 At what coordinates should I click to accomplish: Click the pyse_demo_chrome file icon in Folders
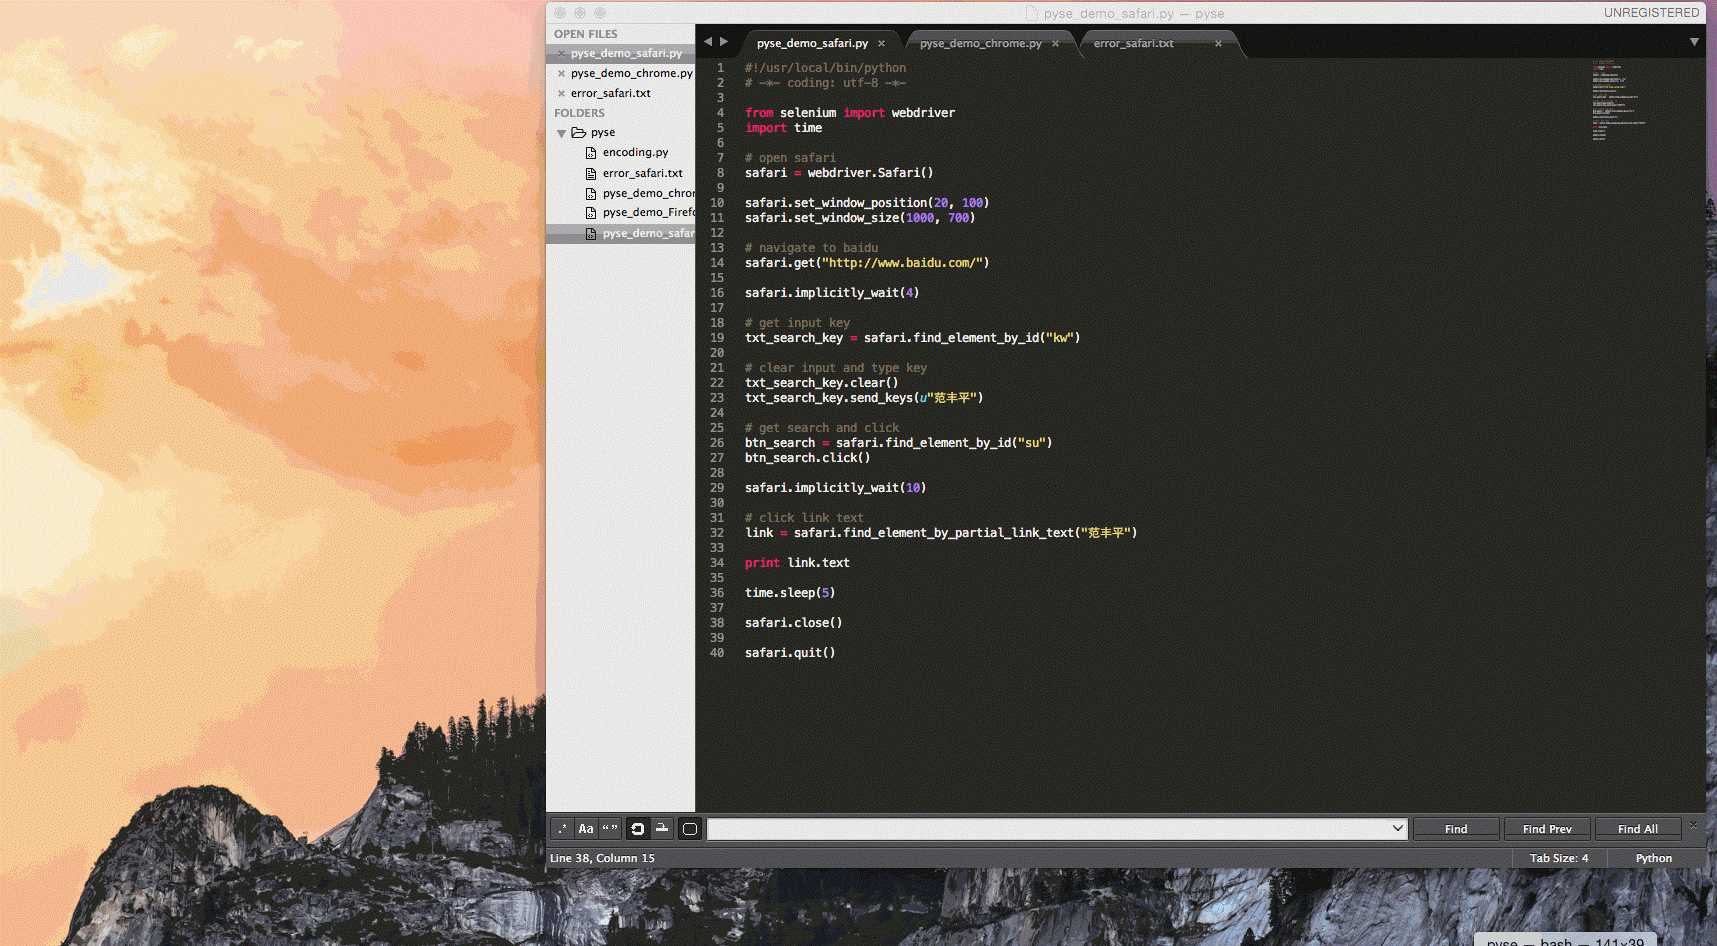591,193
